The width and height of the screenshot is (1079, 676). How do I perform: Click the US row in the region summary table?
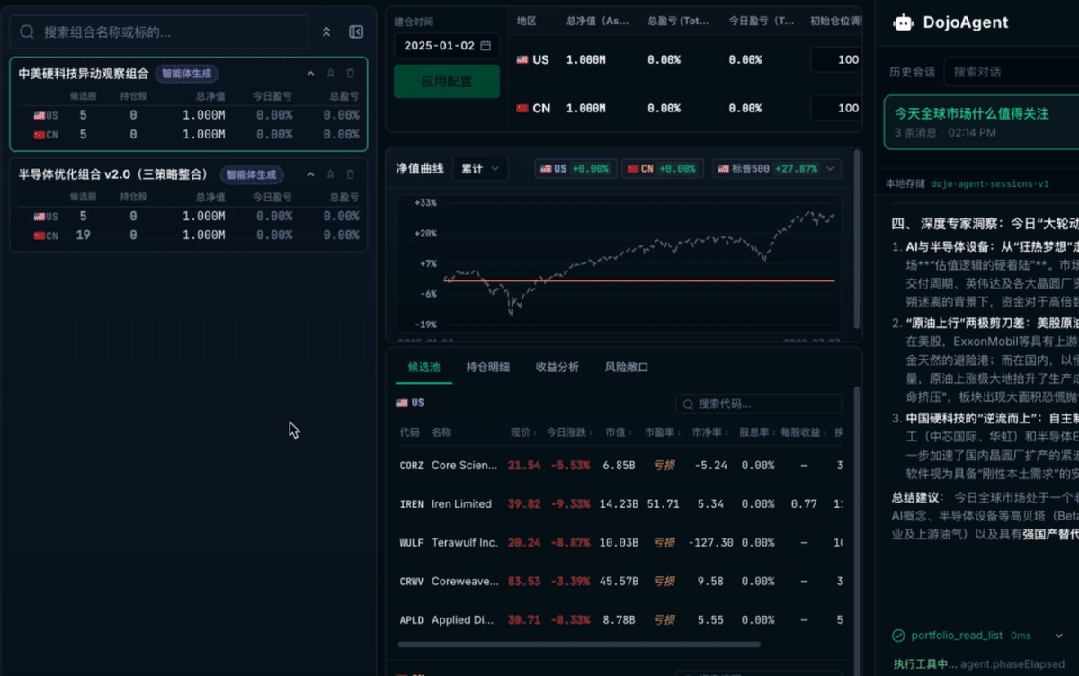[685, 60]
